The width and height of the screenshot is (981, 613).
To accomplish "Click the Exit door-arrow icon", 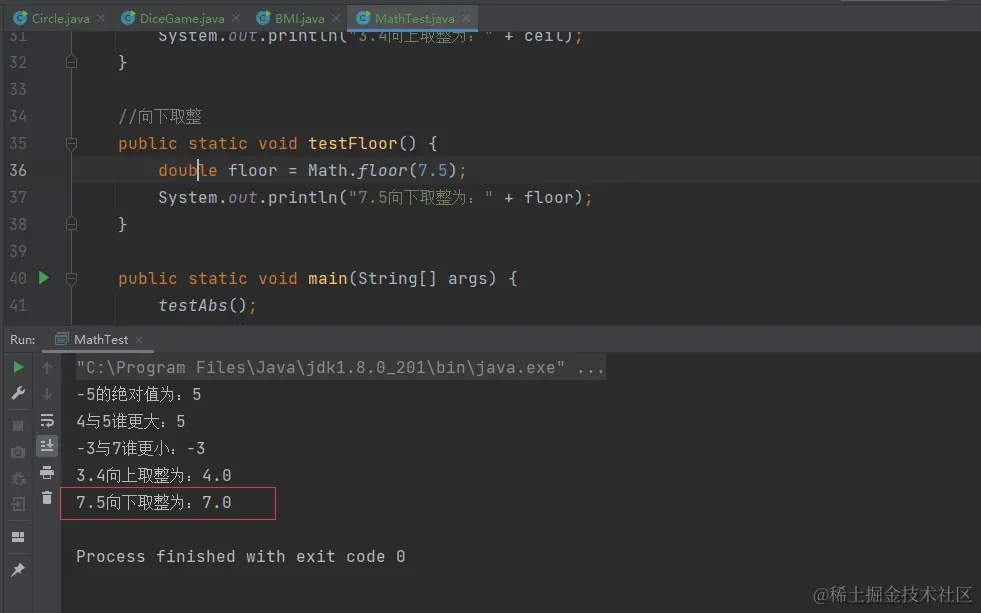I will [x=18, y=504].
